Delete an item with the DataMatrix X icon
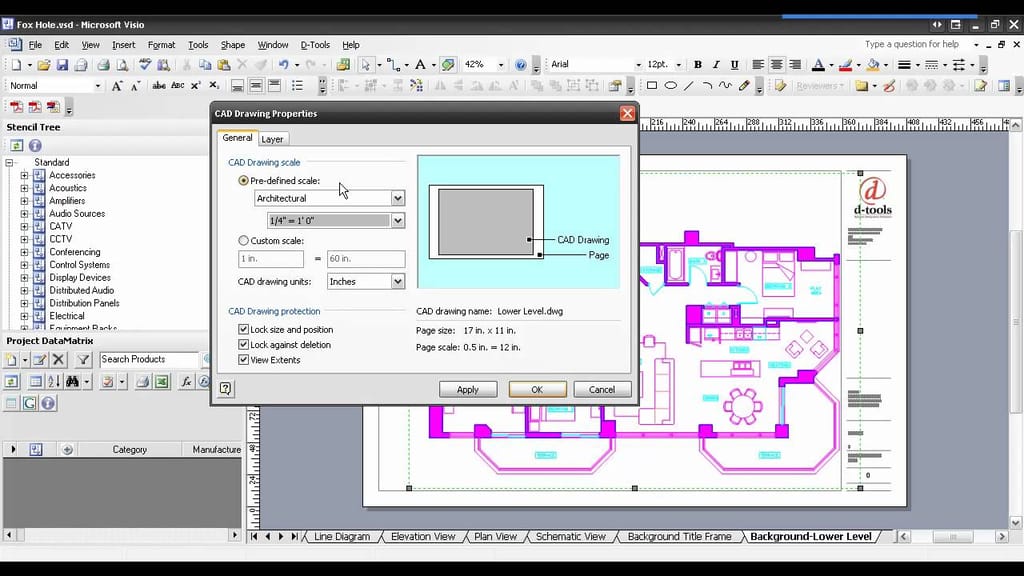The width and height of the screenshot is (1024, 576). (x=57, y=360)
